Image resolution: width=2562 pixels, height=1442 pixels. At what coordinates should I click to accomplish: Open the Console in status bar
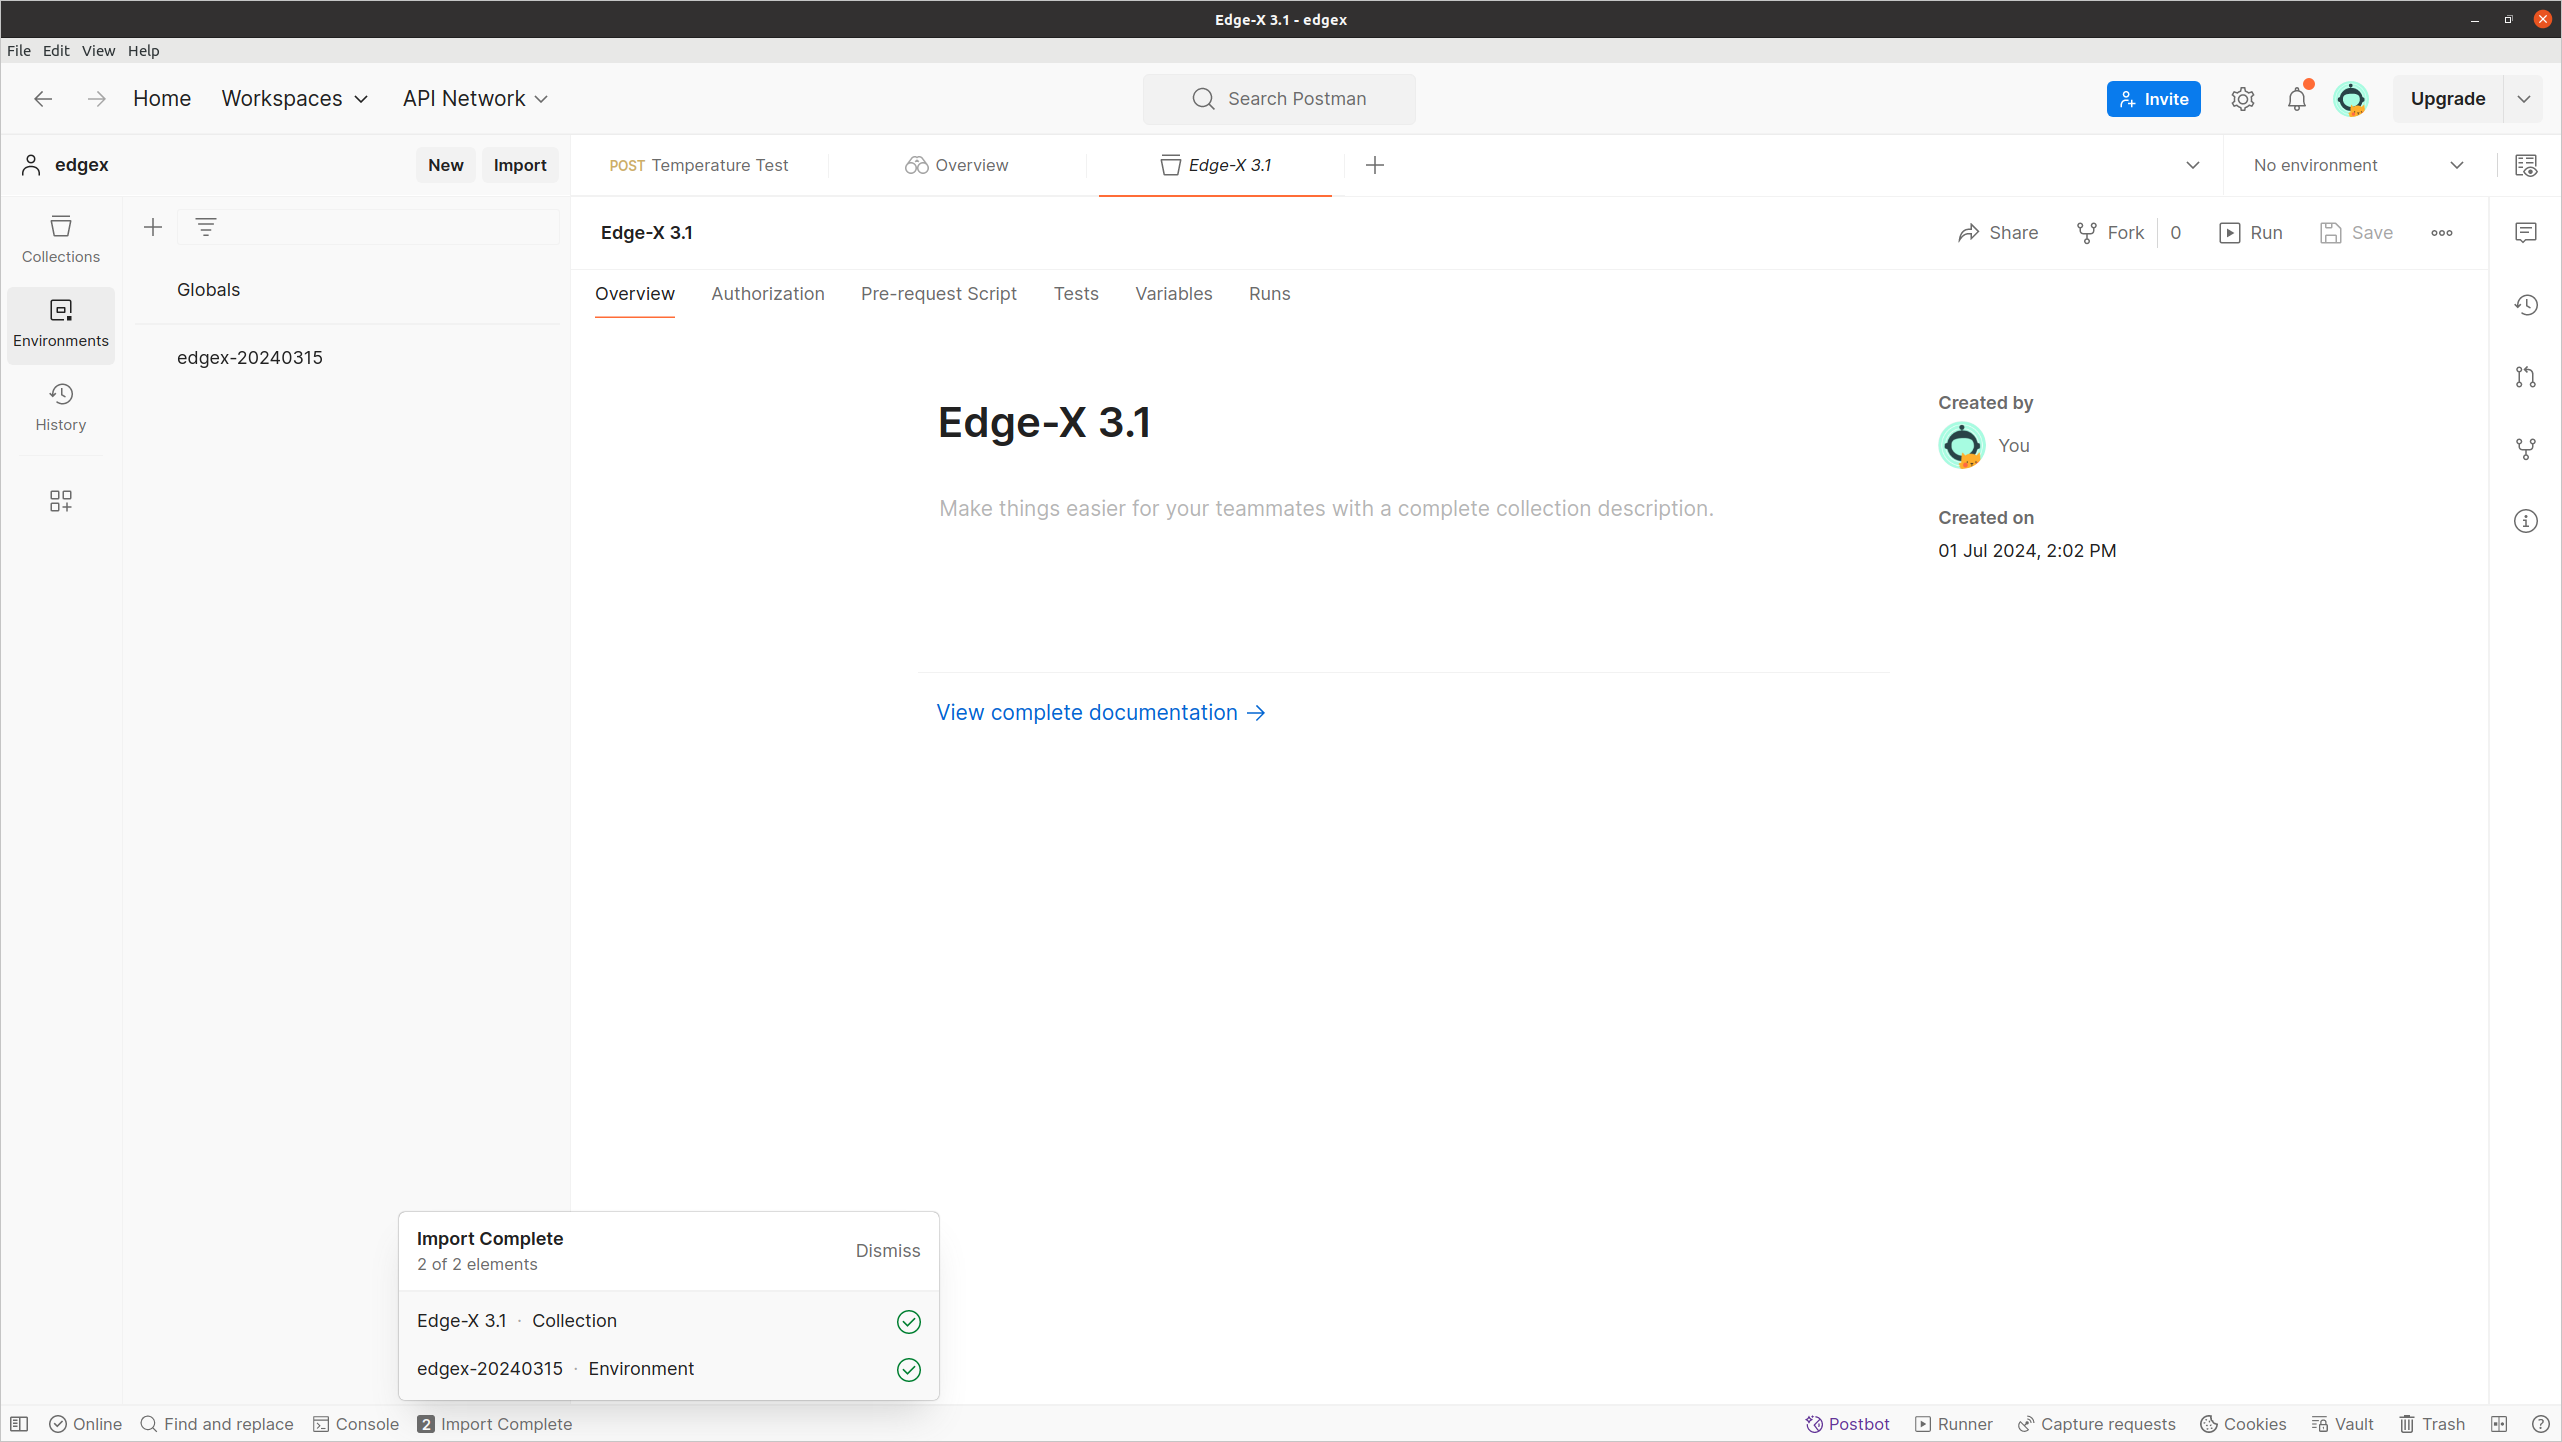[356, 1424]
